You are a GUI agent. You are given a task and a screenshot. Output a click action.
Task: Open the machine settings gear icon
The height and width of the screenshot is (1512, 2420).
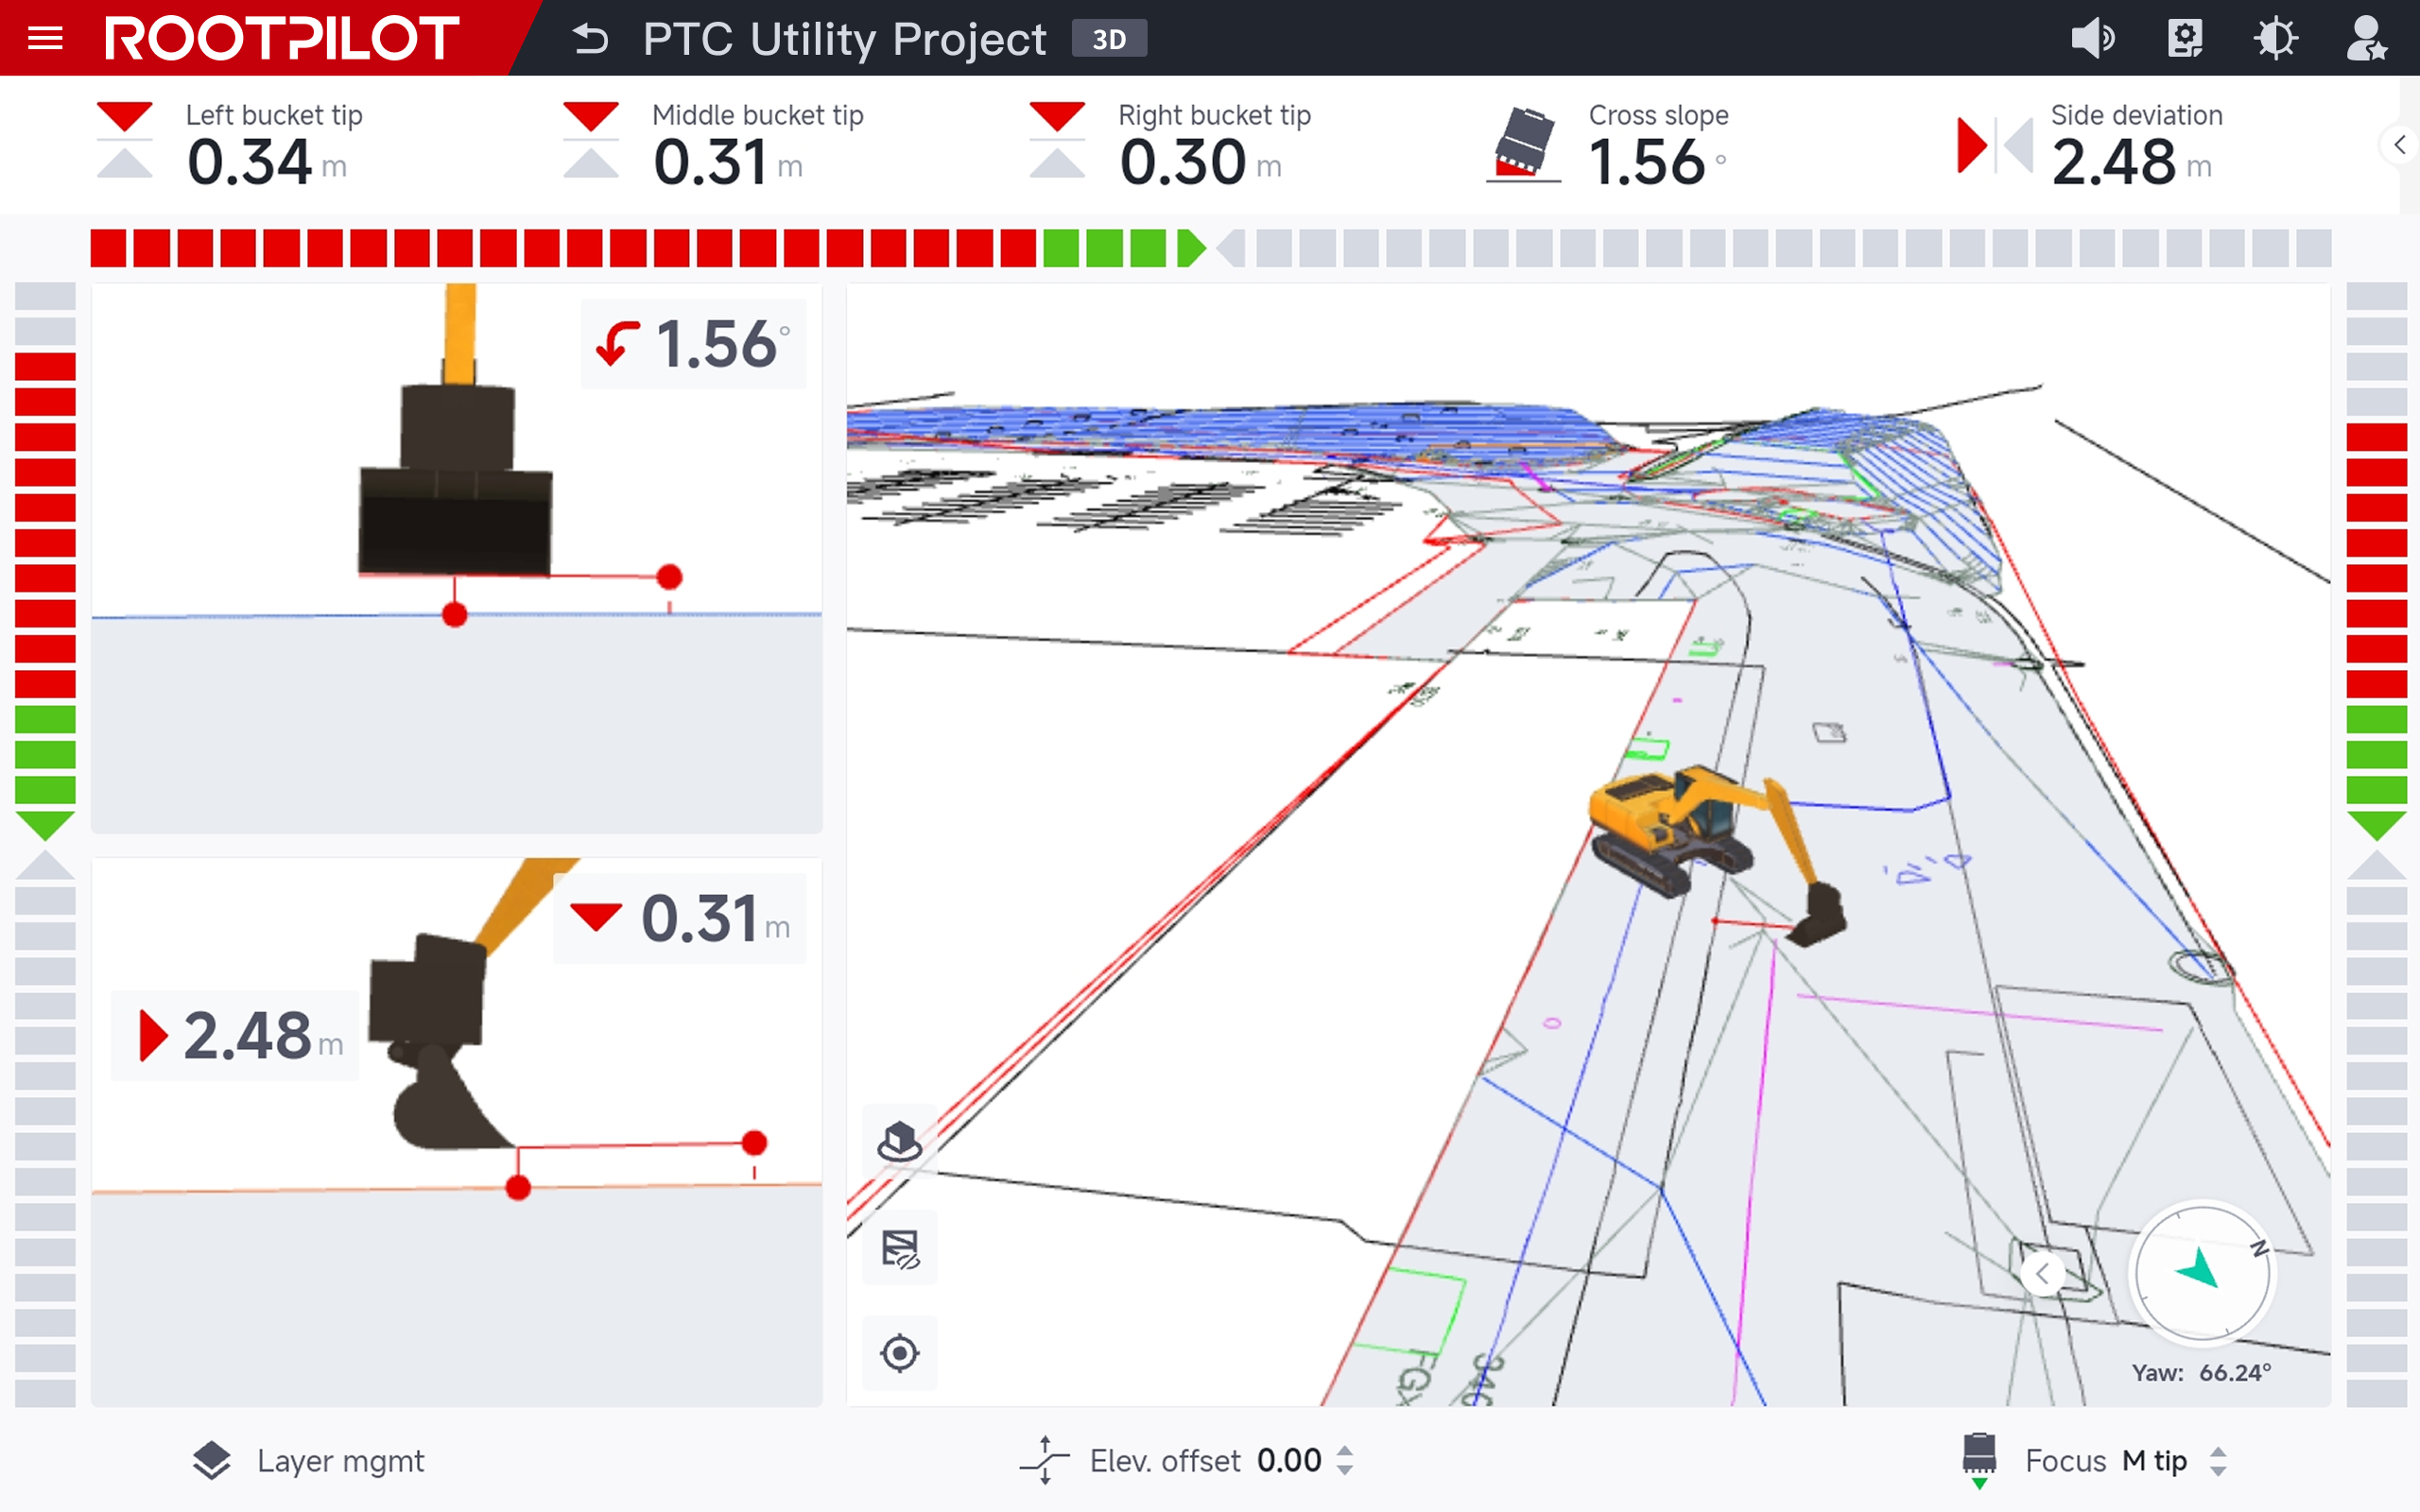(2185, 39)
